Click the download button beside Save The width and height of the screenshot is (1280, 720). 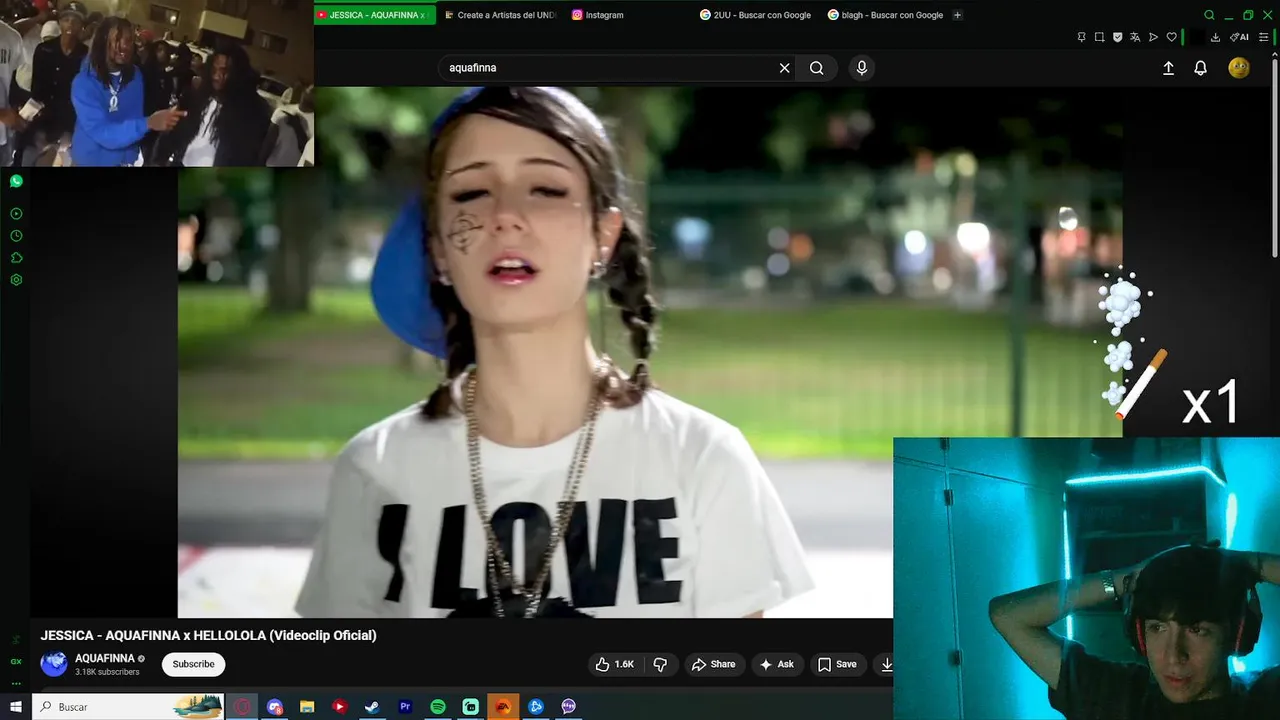pos(885,664)
